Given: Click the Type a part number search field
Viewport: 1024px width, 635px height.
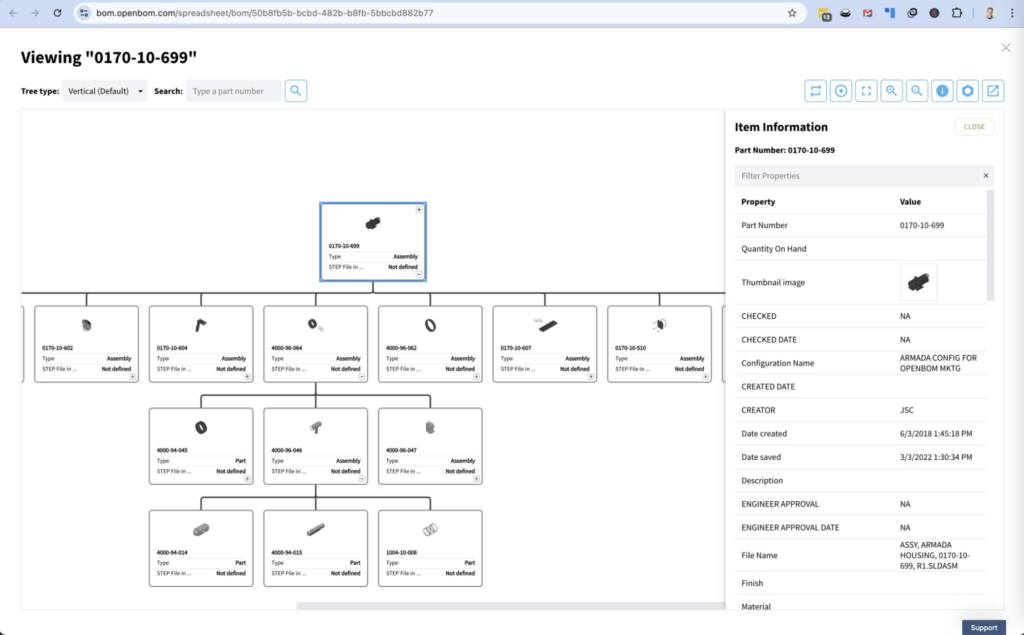Looking at the screenshot, I should [234, 91].
